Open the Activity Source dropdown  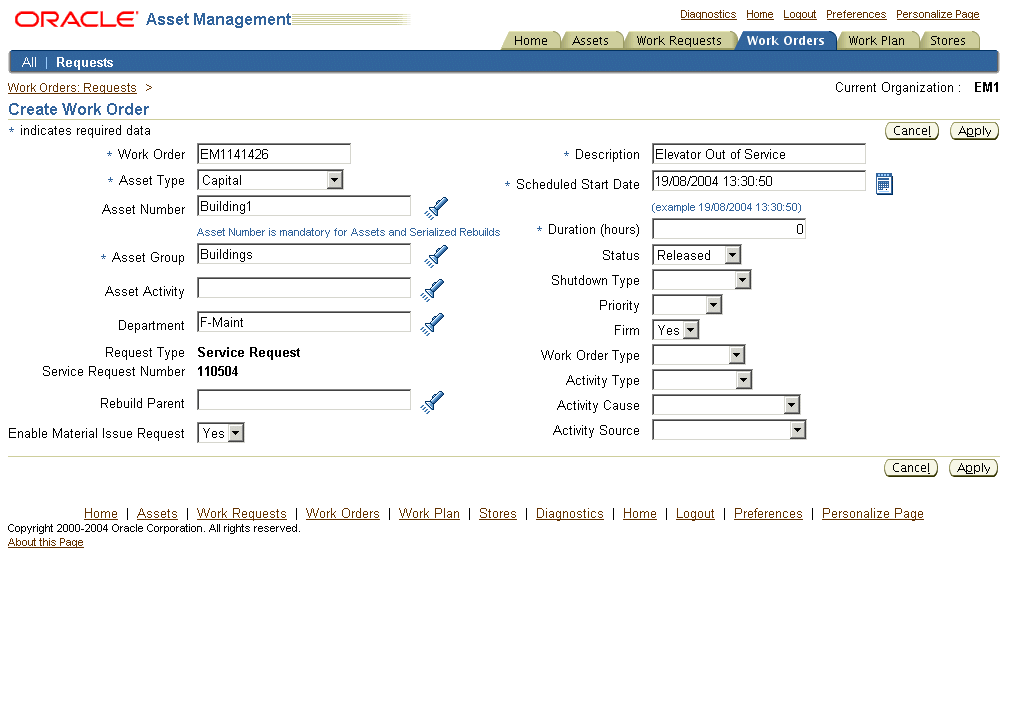729,430
